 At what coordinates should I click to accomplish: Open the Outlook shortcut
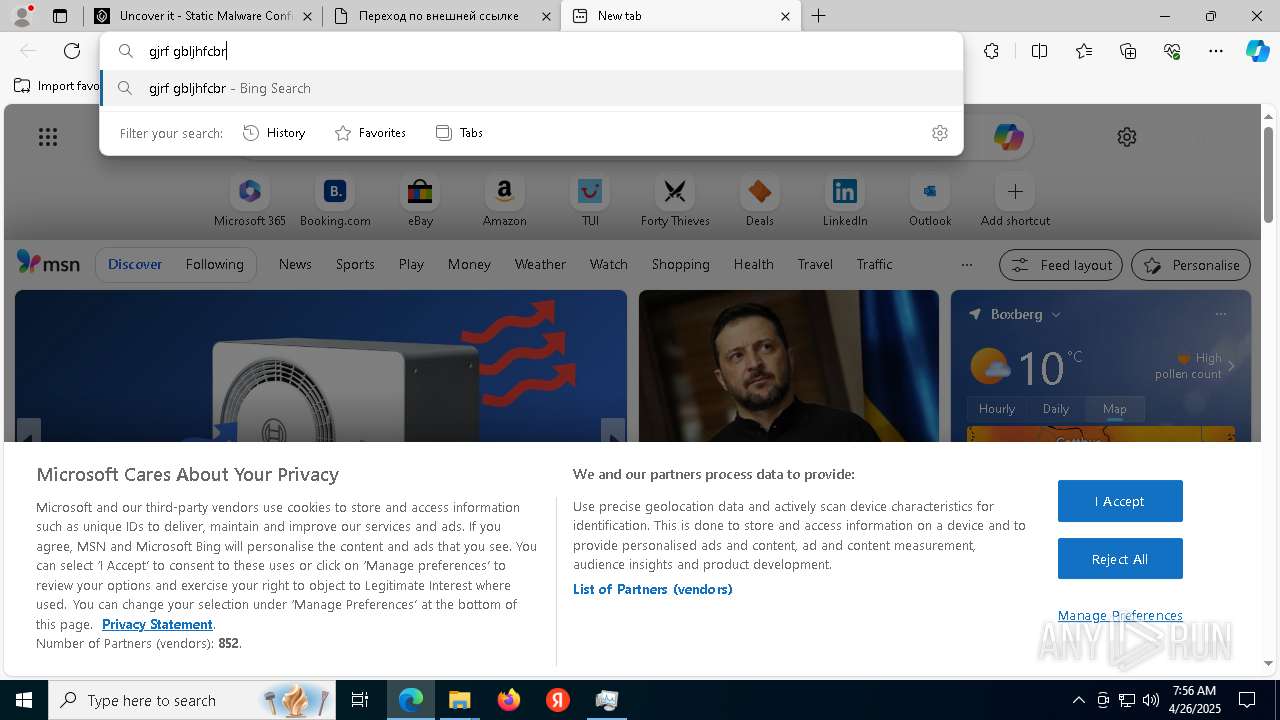(930, 200)
